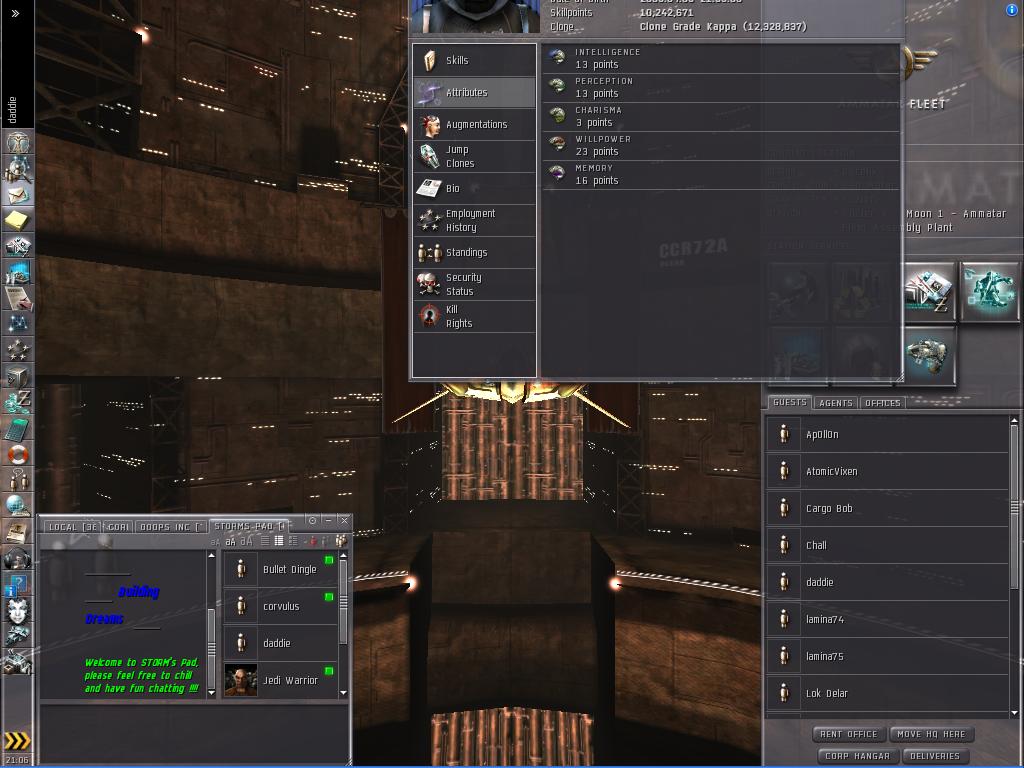Click member list scroll-up arrow
Image resolution: width=1024 pixels, height=768 pixels.
[x=344, y=556]
